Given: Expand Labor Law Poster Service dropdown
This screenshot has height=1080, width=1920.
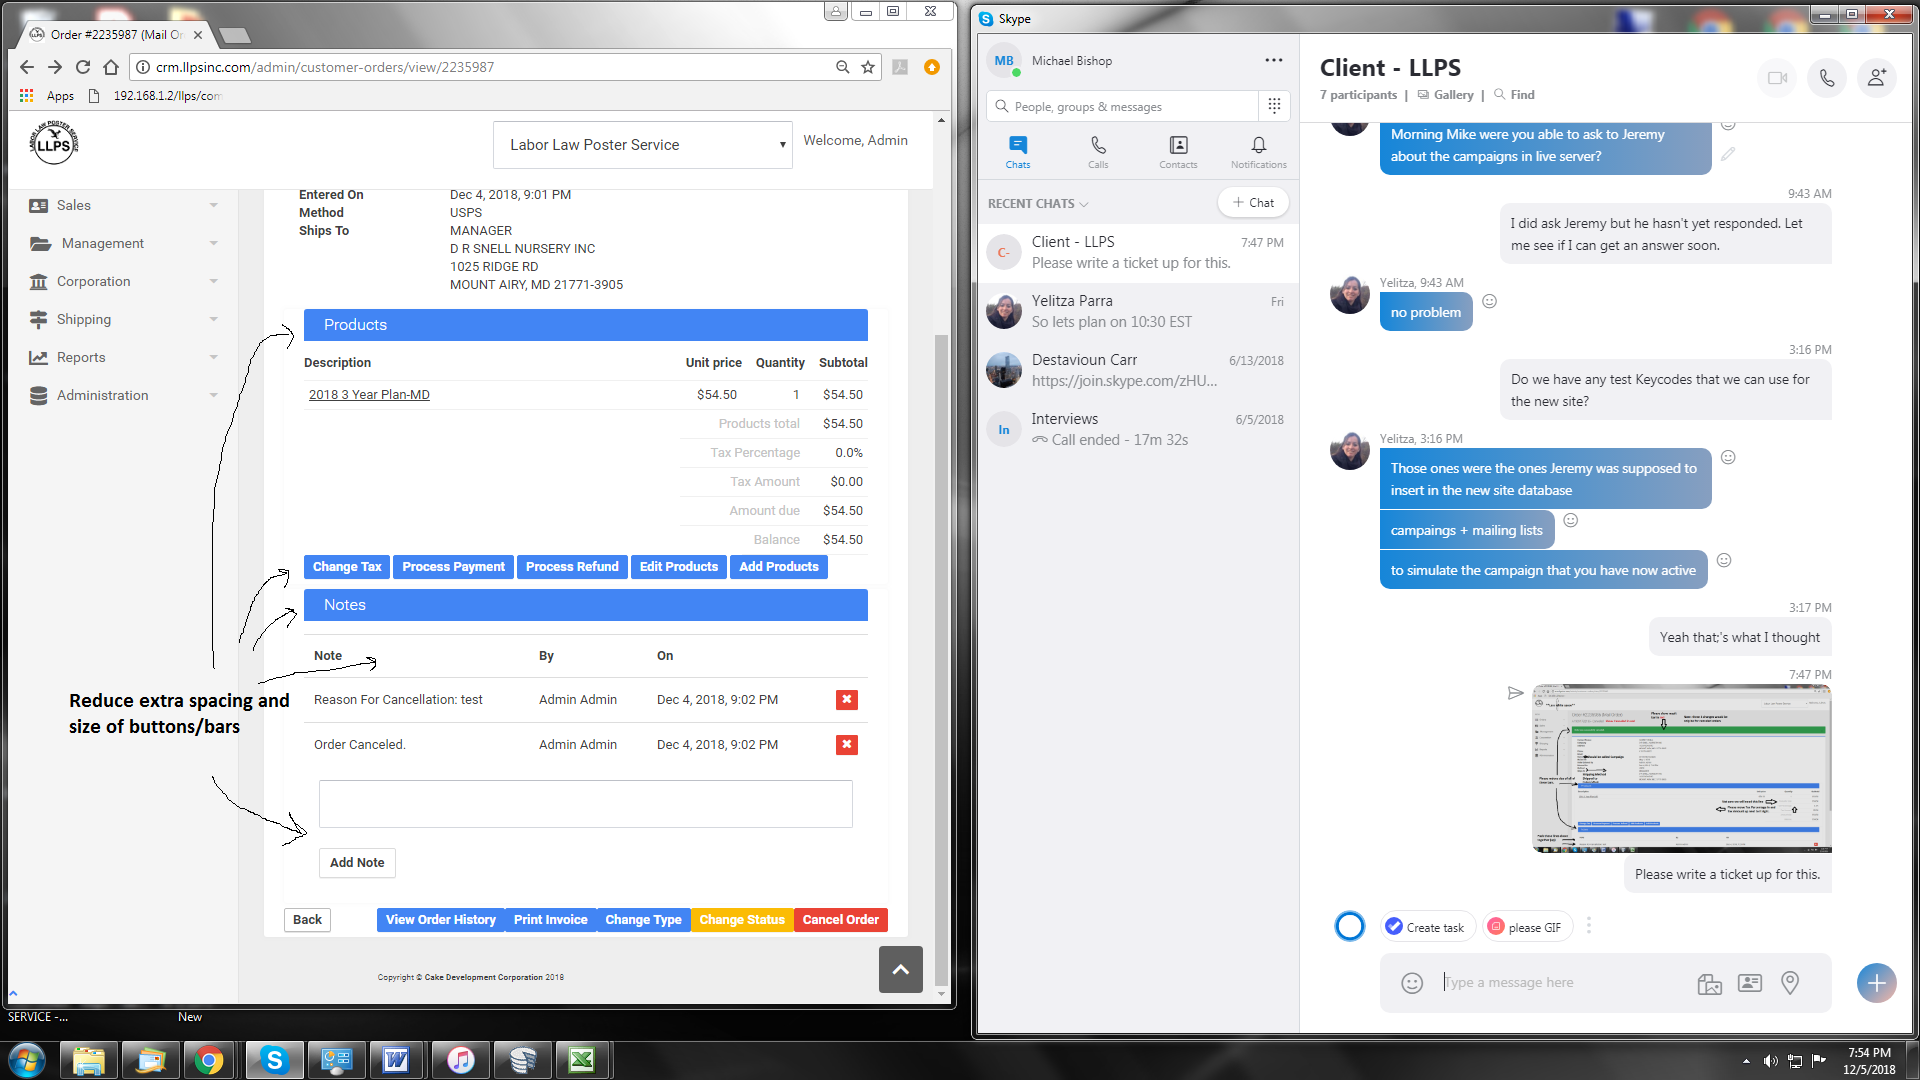Looking at the screenshot, I should [642, 145].
